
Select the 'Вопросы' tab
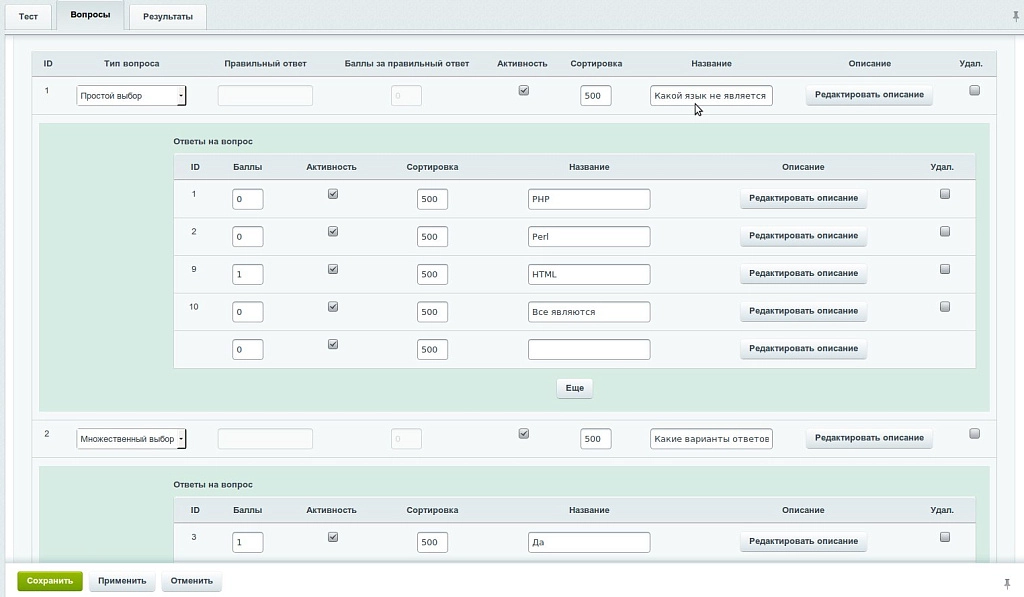[90, 14]
